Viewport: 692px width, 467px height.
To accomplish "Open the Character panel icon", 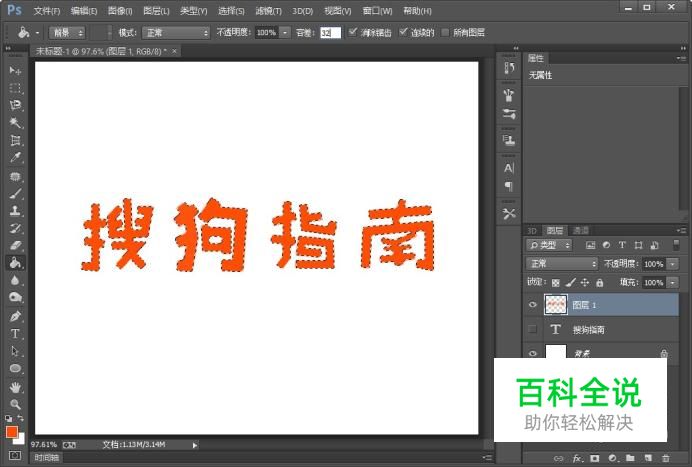I will click(x=509, y=168).
